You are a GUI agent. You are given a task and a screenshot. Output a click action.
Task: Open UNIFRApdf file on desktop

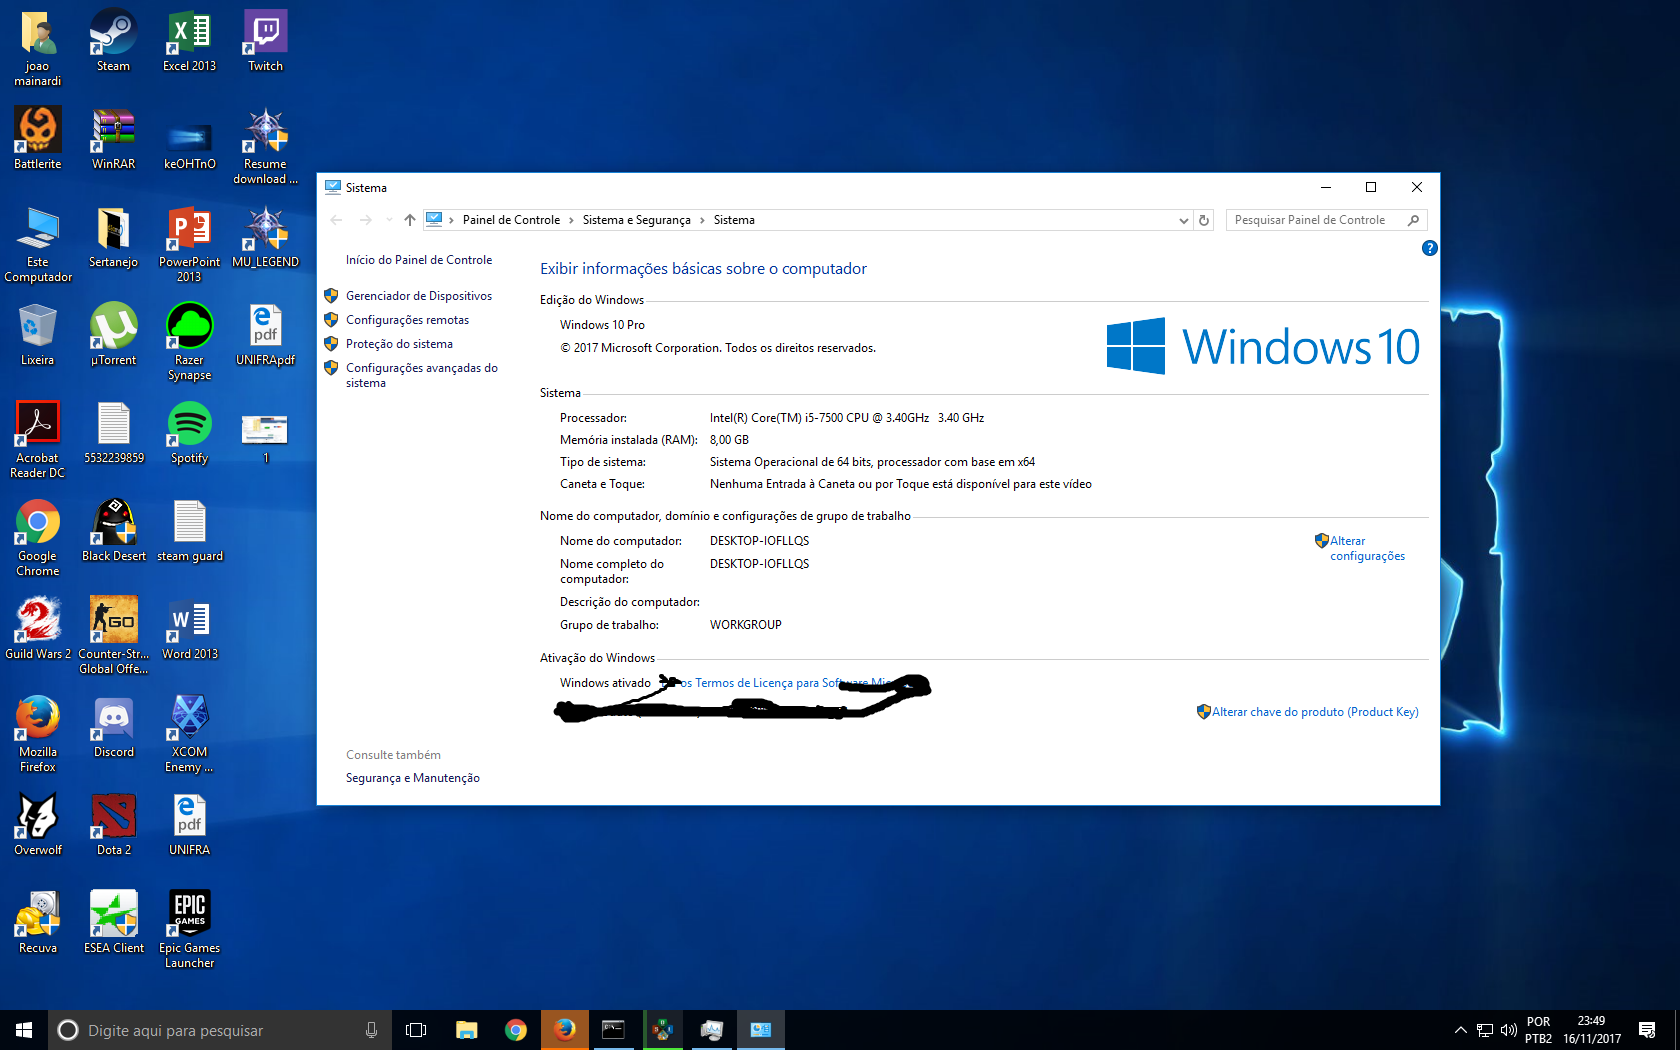(265, 335)
